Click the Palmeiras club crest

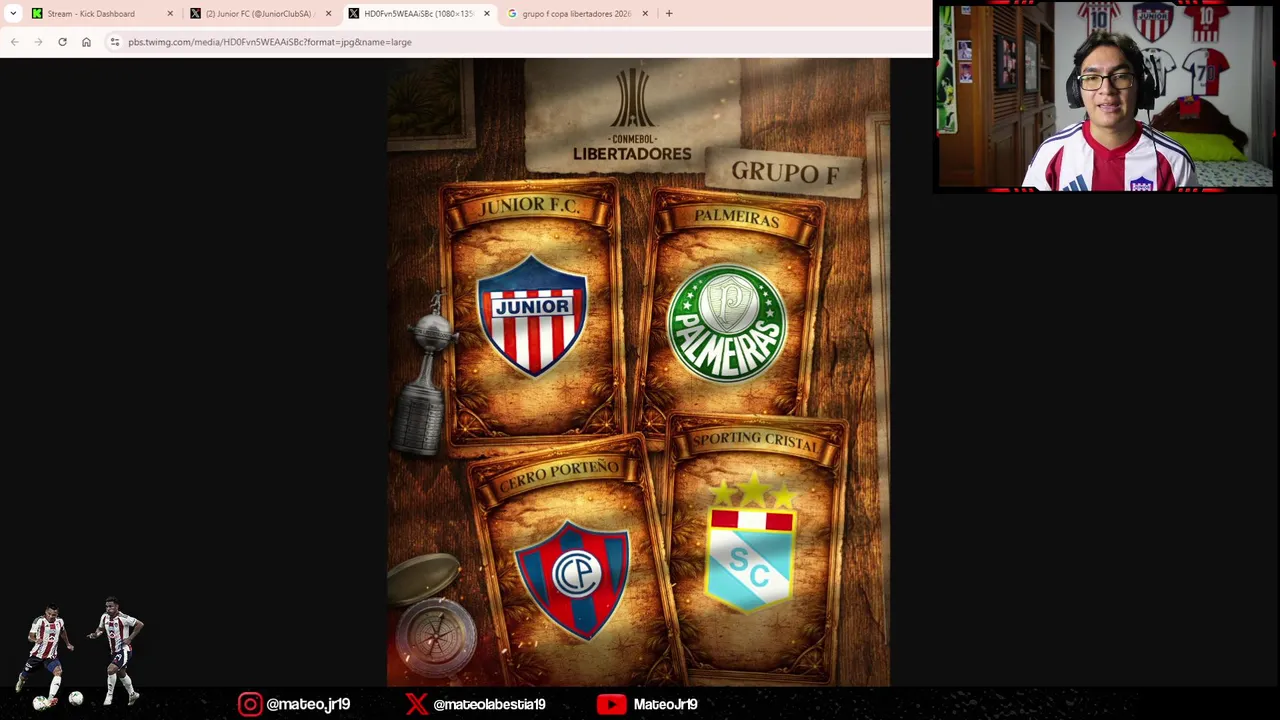pos(727,323)
